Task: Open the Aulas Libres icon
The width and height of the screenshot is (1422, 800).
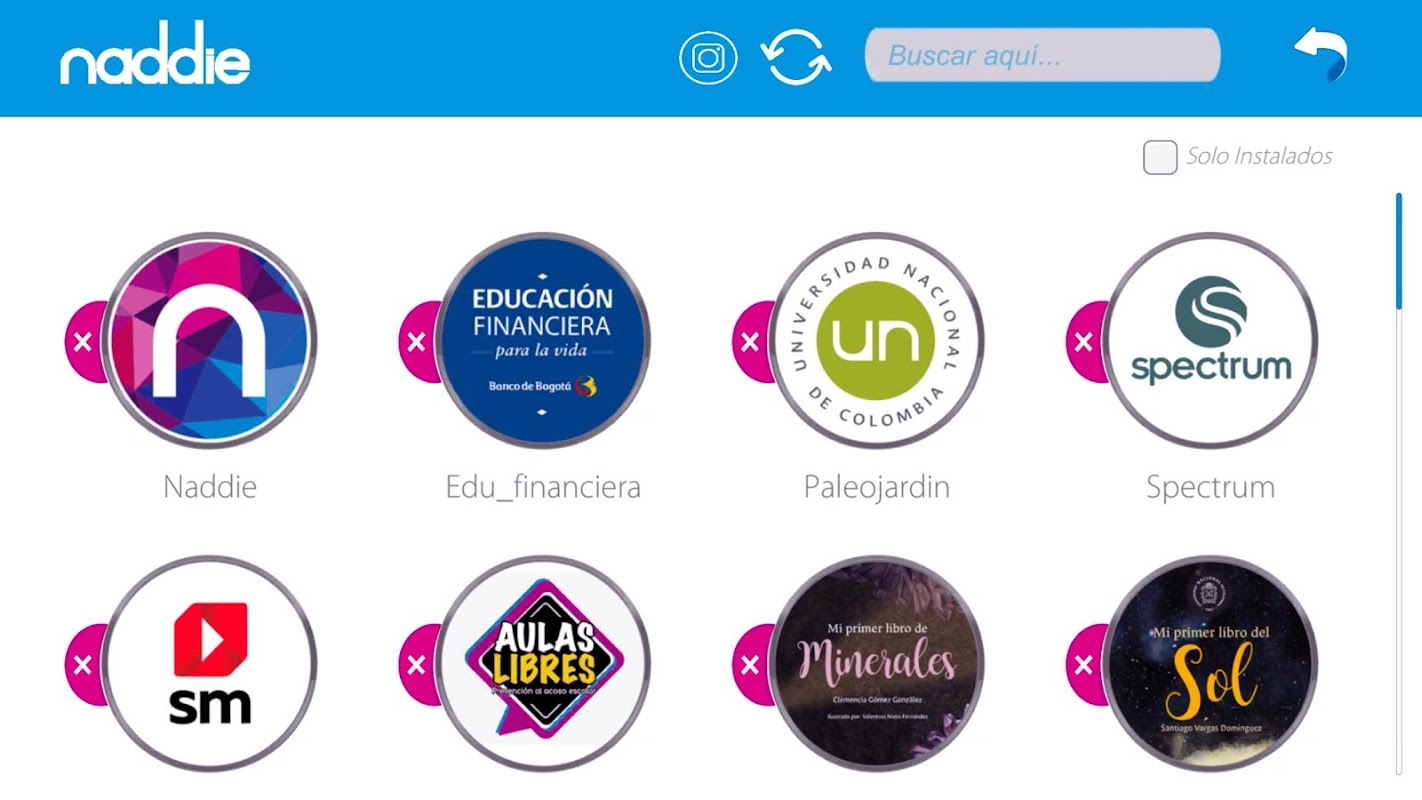Action: [543, 663]
